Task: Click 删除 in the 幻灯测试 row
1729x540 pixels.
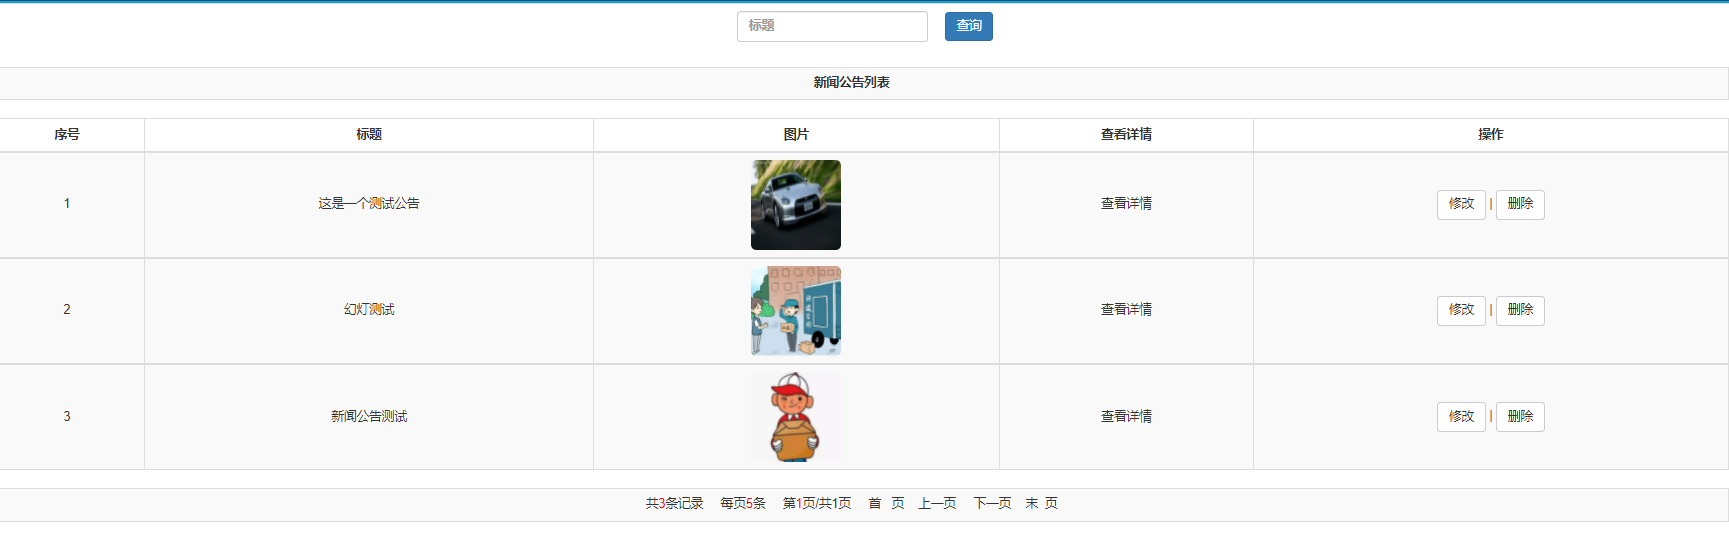Action: [1520, 310]
